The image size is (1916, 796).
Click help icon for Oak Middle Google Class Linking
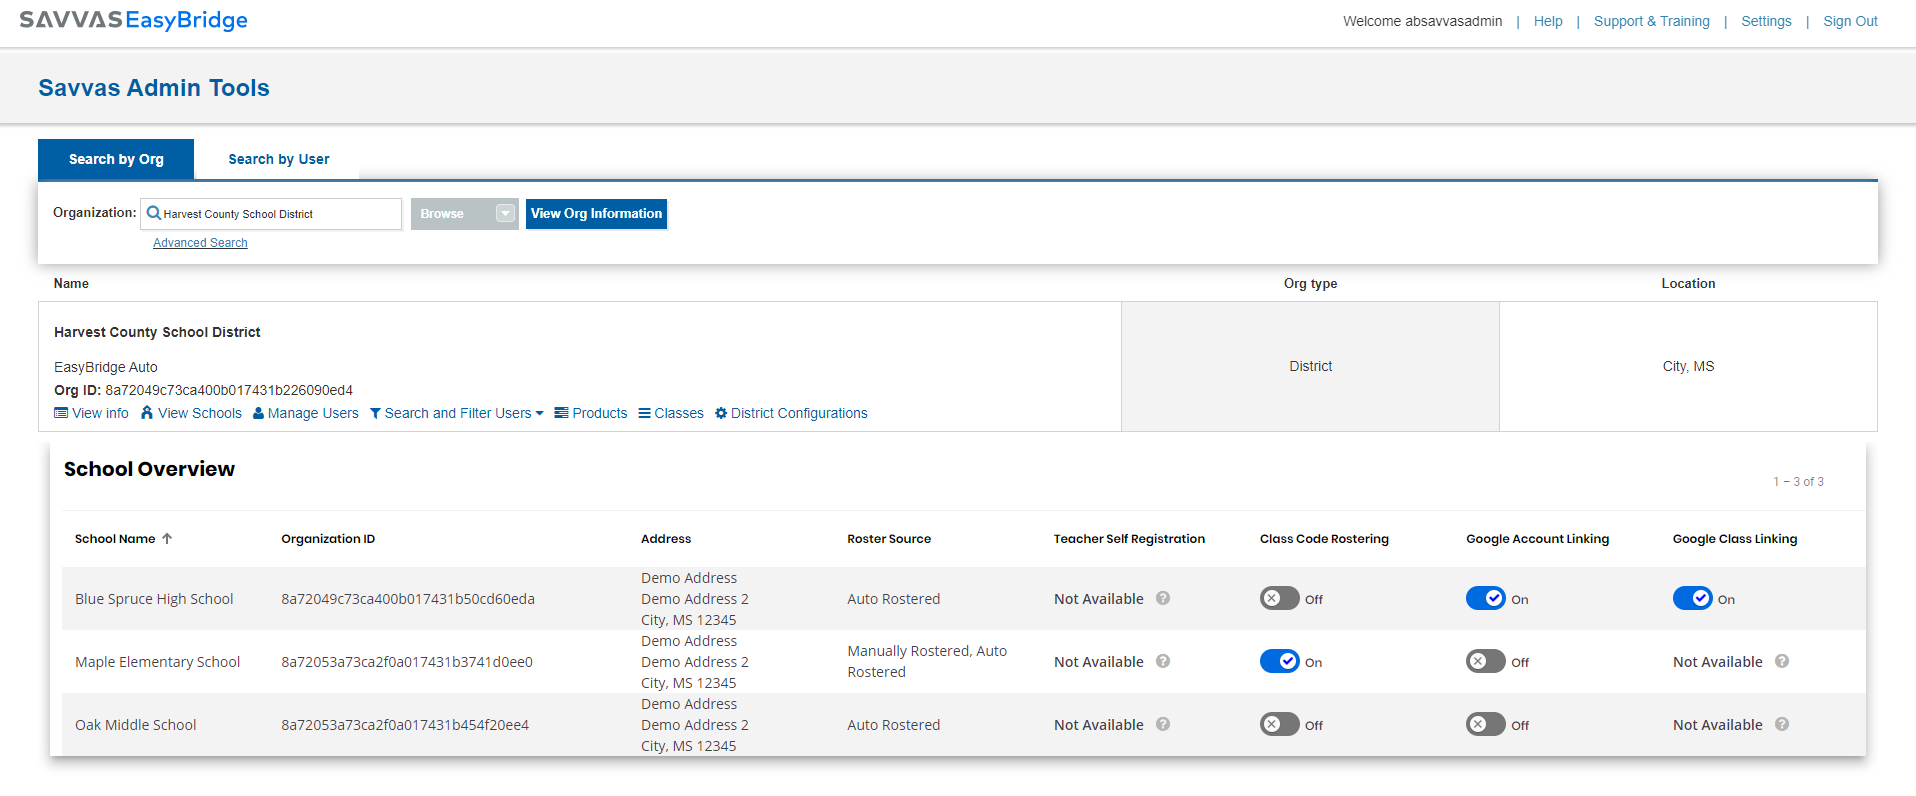[1782, 724]
